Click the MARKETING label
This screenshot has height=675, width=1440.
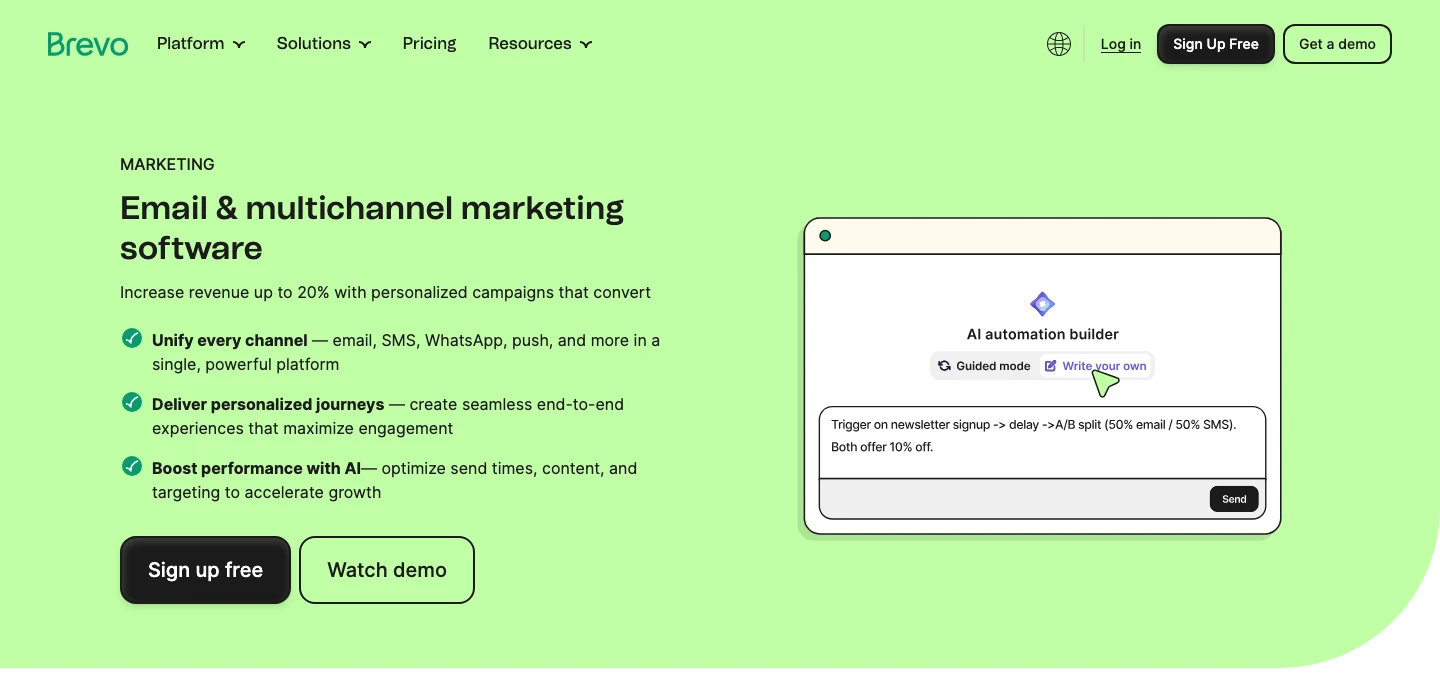click(x=167, y=164)
